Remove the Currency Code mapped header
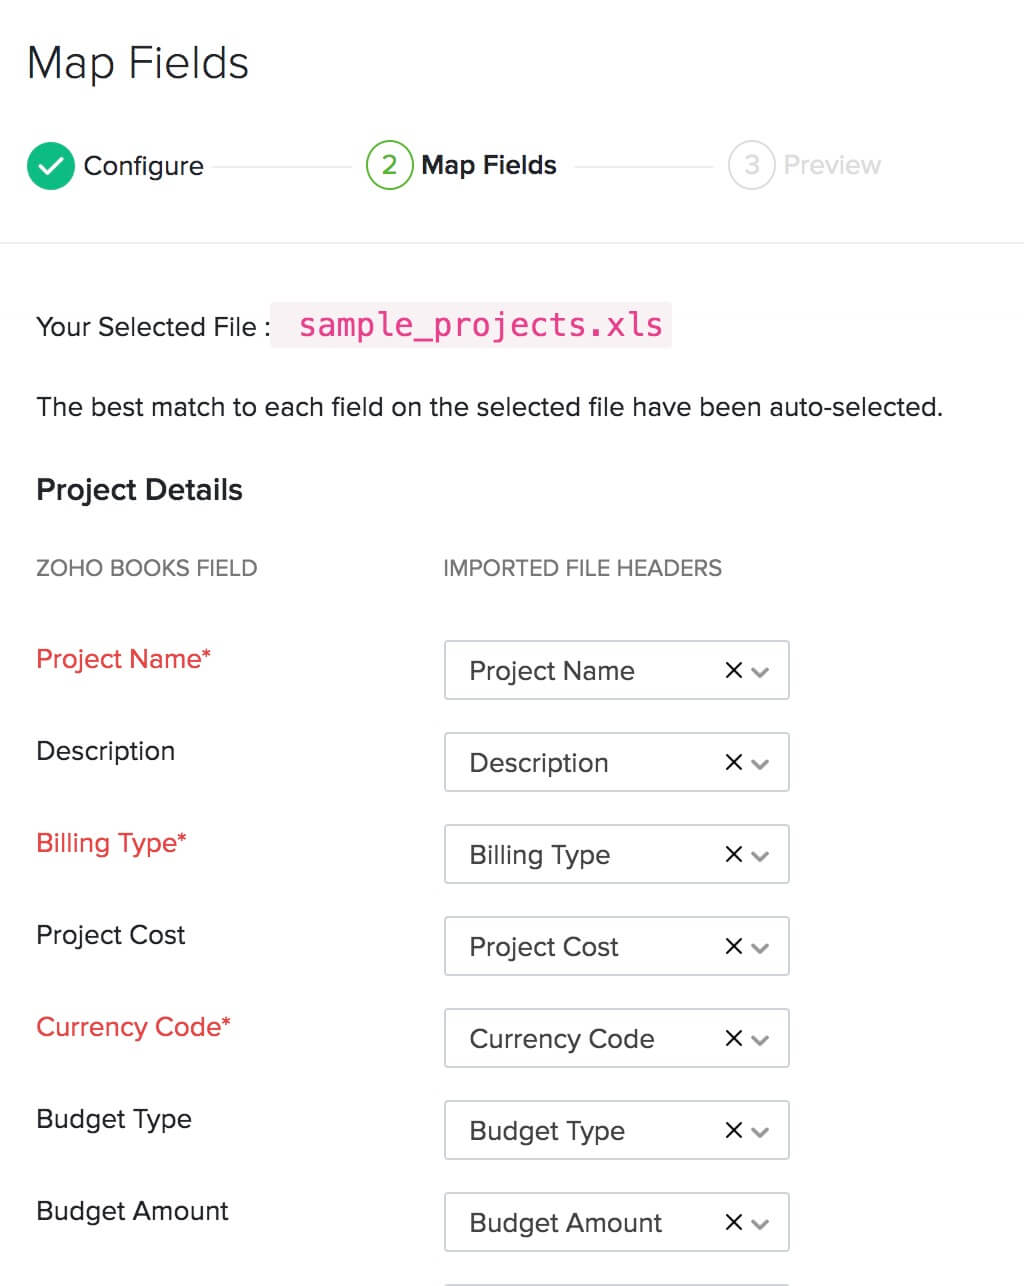 pos(731,1038)
